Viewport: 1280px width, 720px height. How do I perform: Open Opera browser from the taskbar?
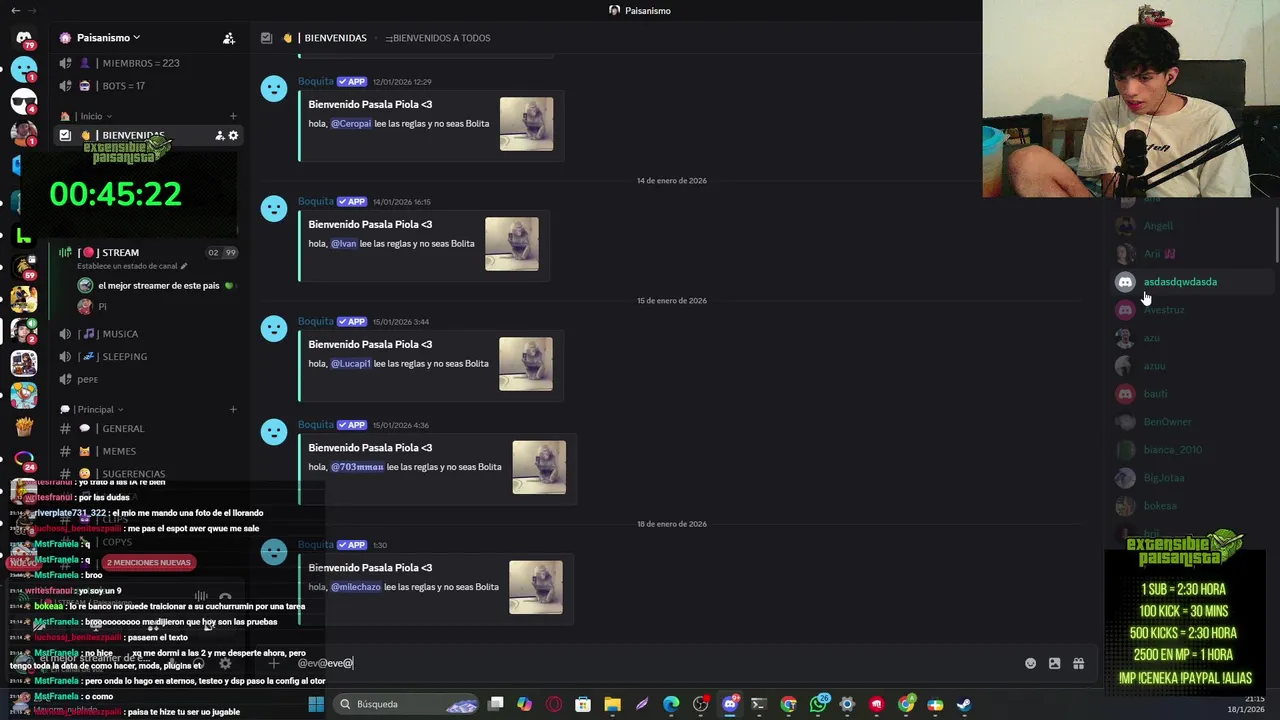[553, 704]
